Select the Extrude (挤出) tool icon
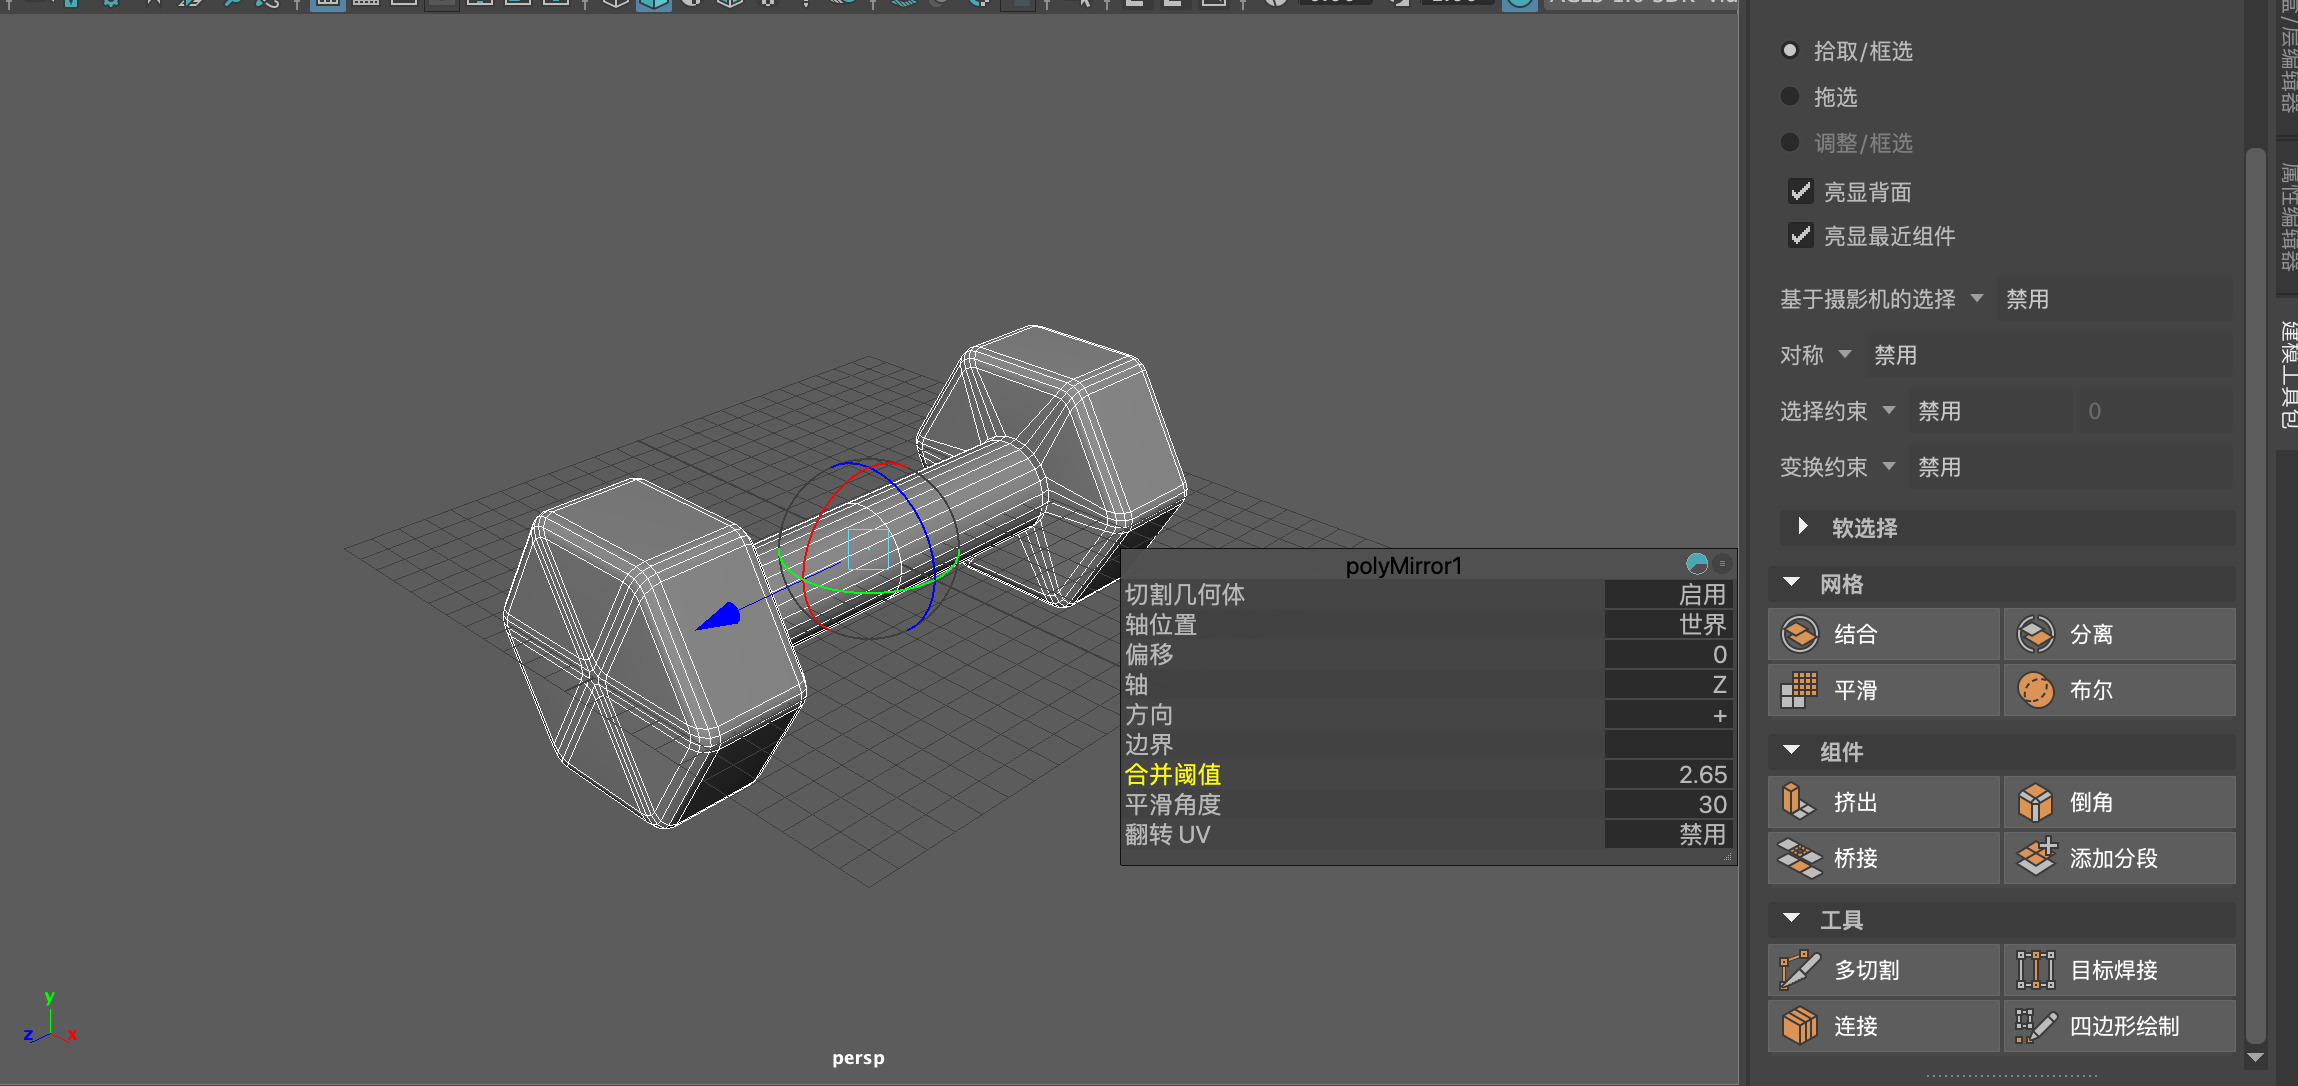Screen dimensions: 2298x1086 click(x=1800, y=802)
